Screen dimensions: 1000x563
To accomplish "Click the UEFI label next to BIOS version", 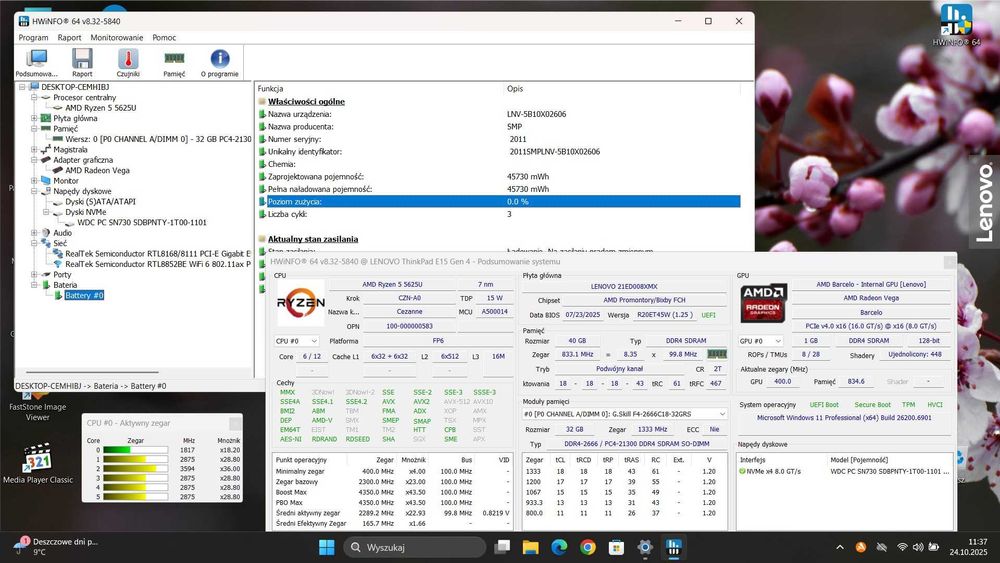I will (x=709, y=315).
